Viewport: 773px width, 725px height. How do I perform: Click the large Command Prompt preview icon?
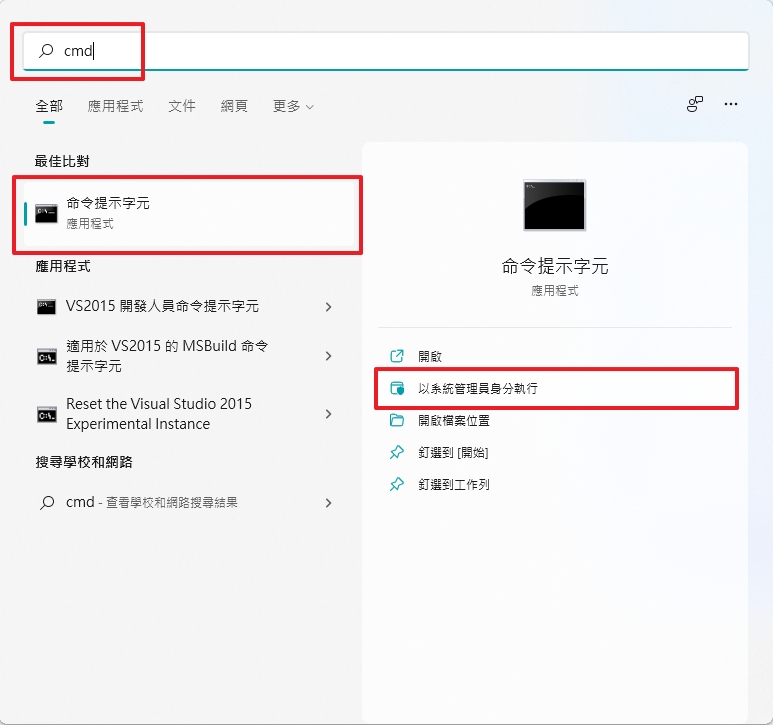pos(554,205)
